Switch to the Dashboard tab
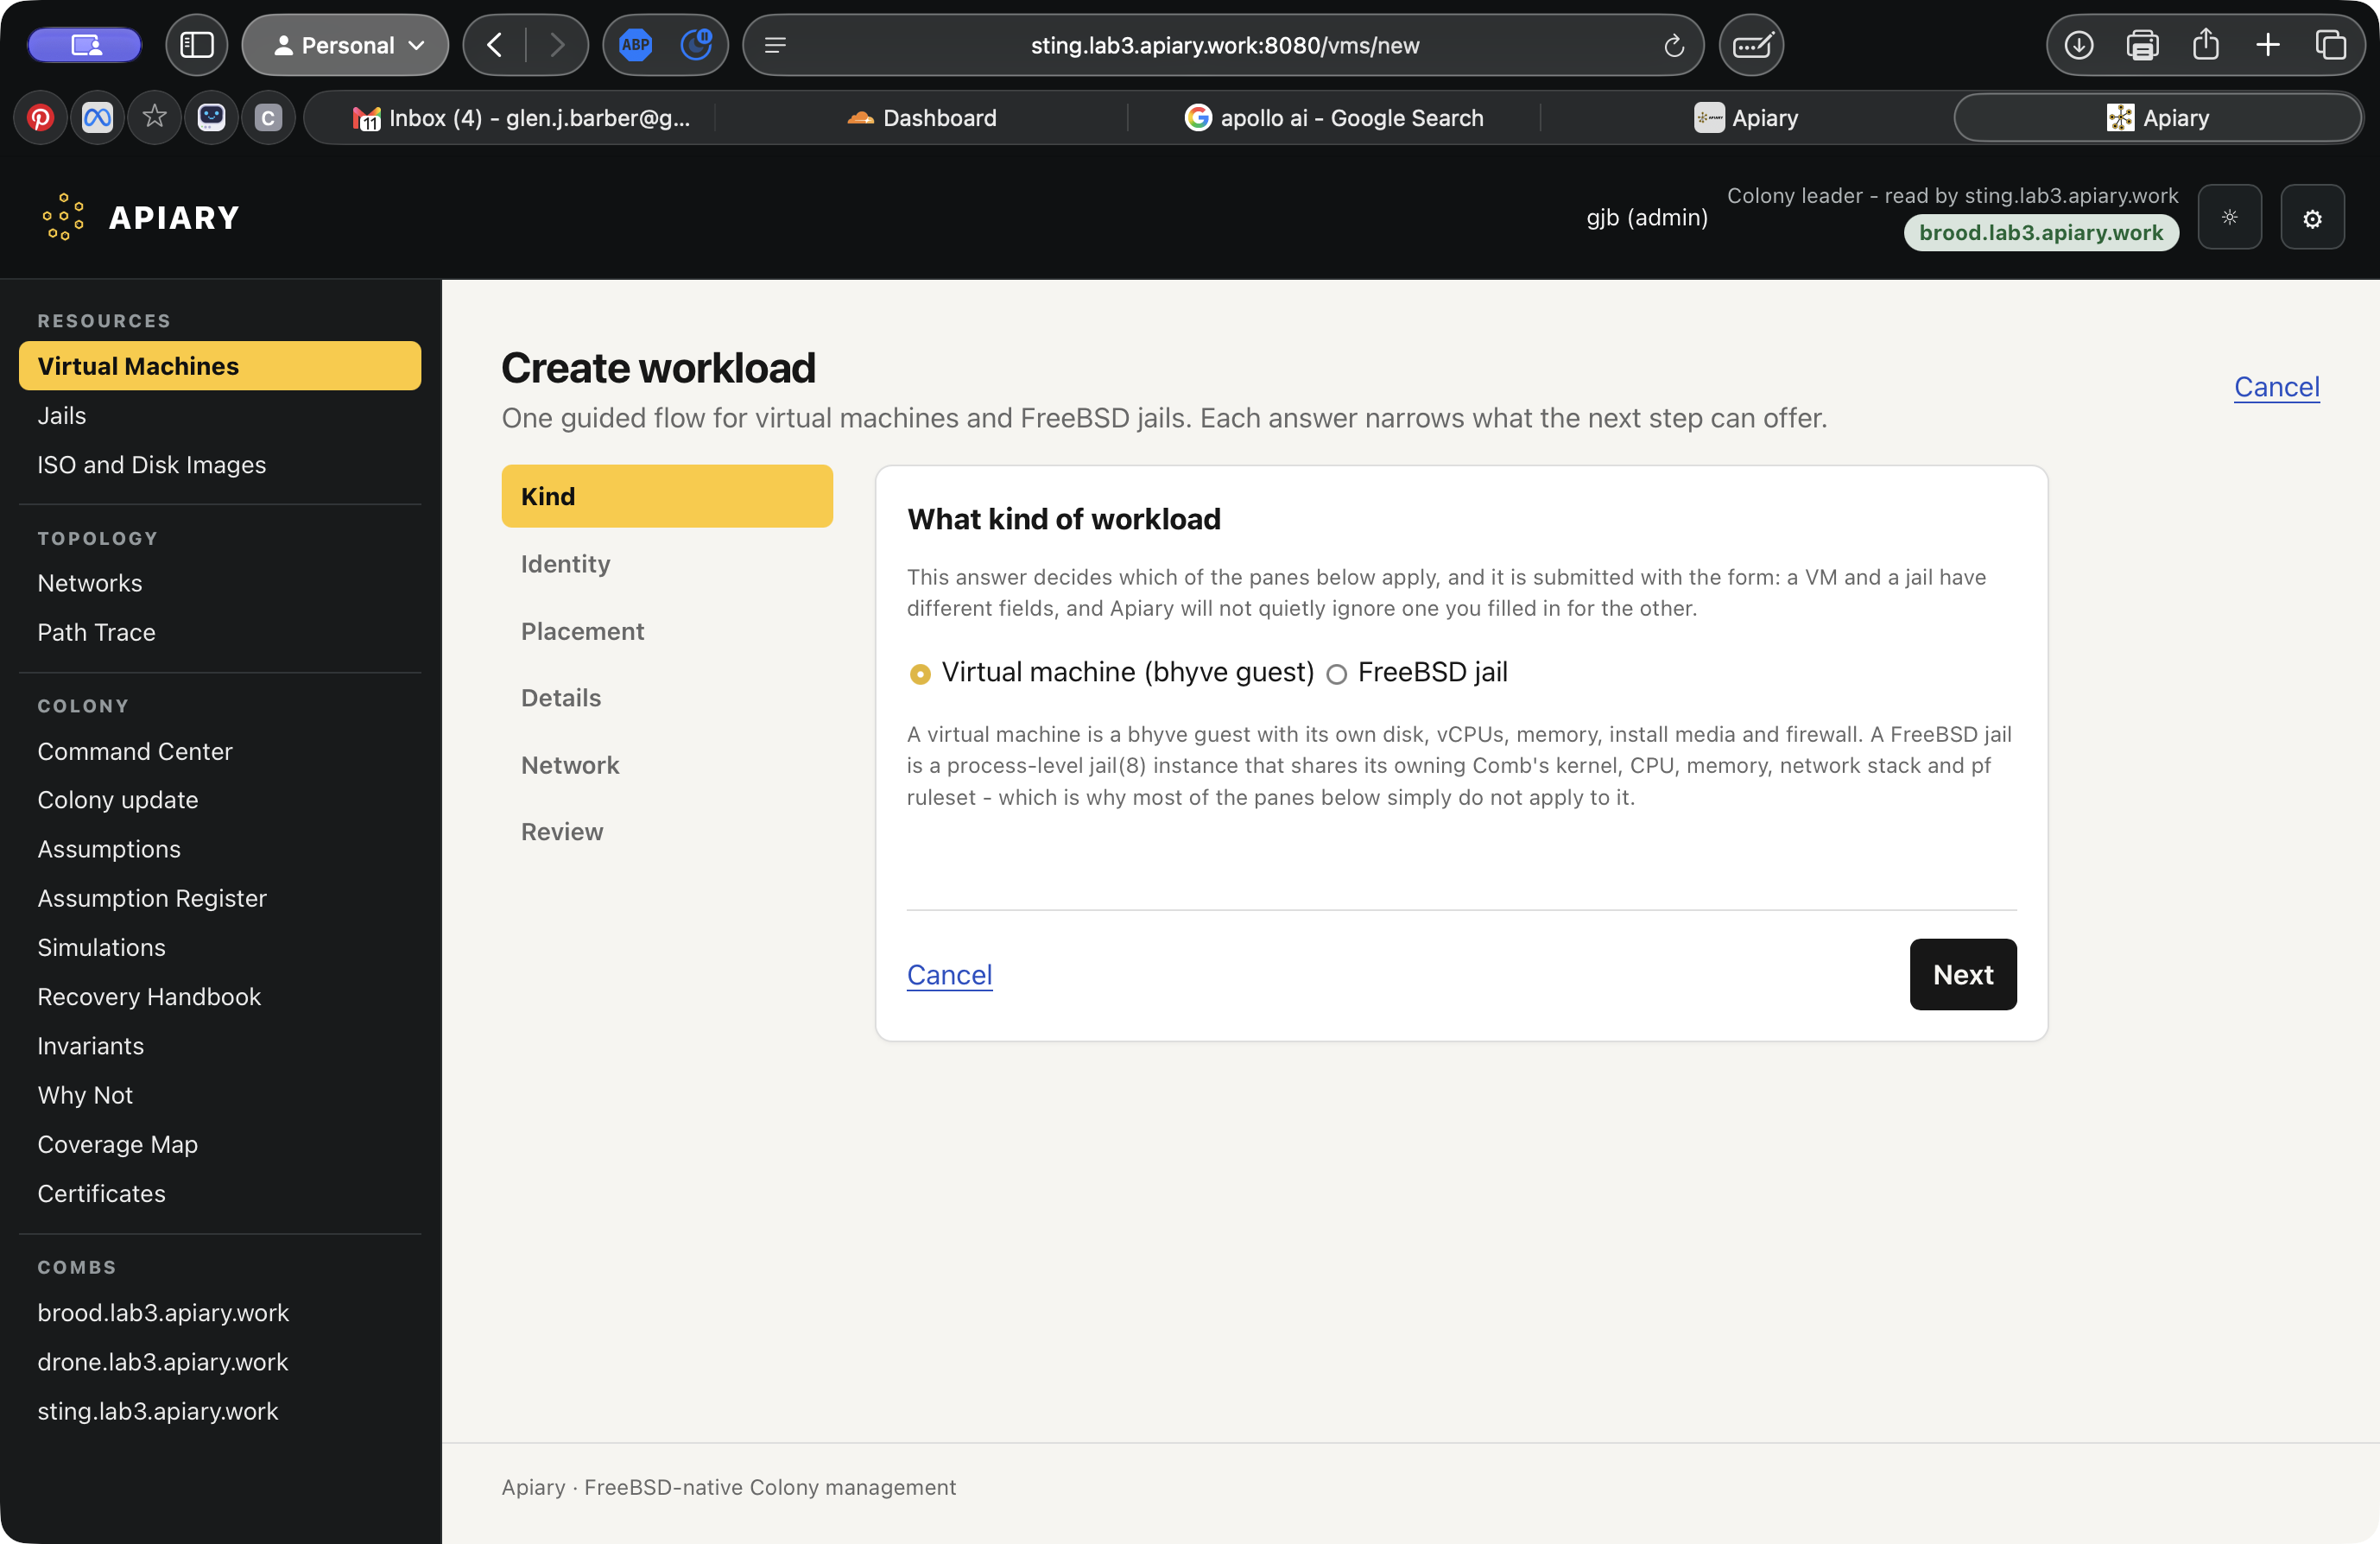 click(x=922, y=118)
